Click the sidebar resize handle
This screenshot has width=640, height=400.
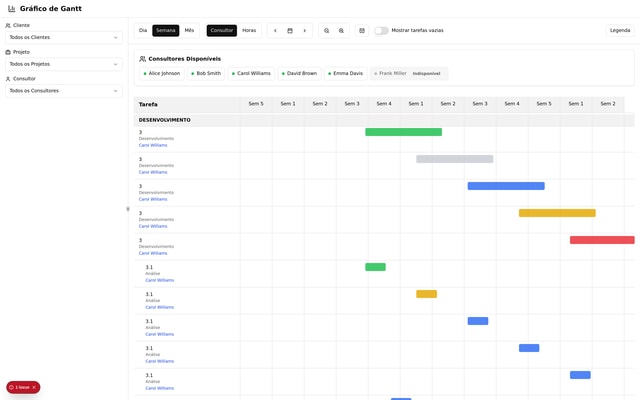pyautogui.click(x=128, y=209)
